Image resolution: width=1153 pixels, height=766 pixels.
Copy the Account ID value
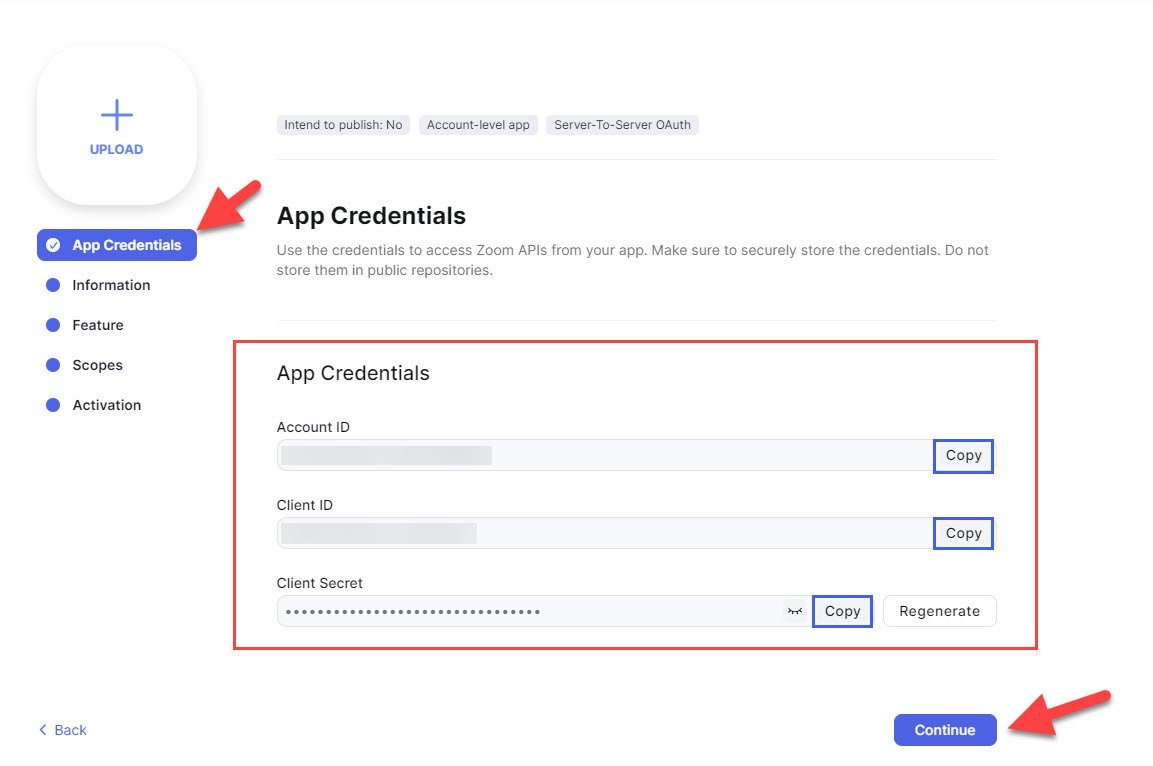(x=963, y=455)
